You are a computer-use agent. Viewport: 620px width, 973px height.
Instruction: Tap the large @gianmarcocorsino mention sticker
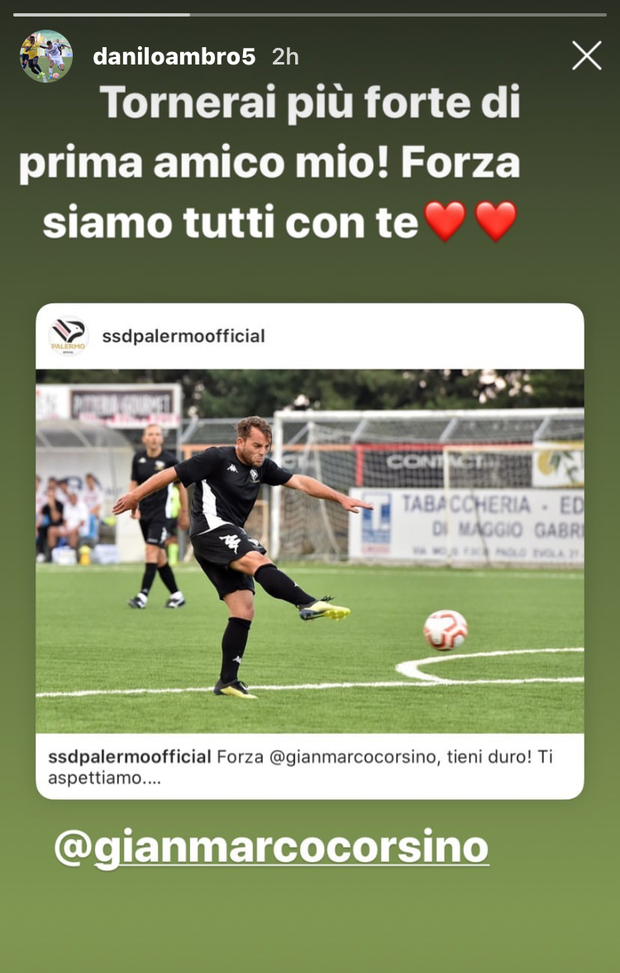click(x=271, y=848)
